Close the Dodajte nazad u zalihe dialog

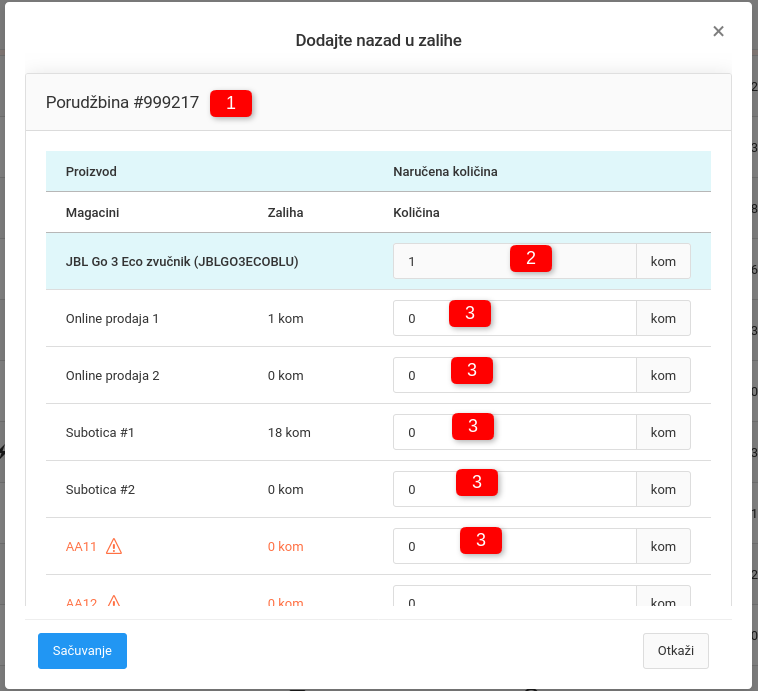point(718,32)
